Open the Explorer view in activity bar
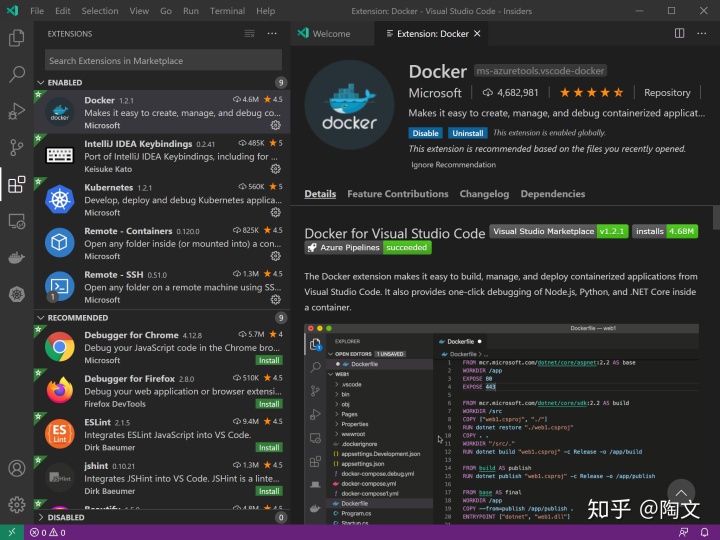This screenshot has height=540, width=720. pos(17,38)
